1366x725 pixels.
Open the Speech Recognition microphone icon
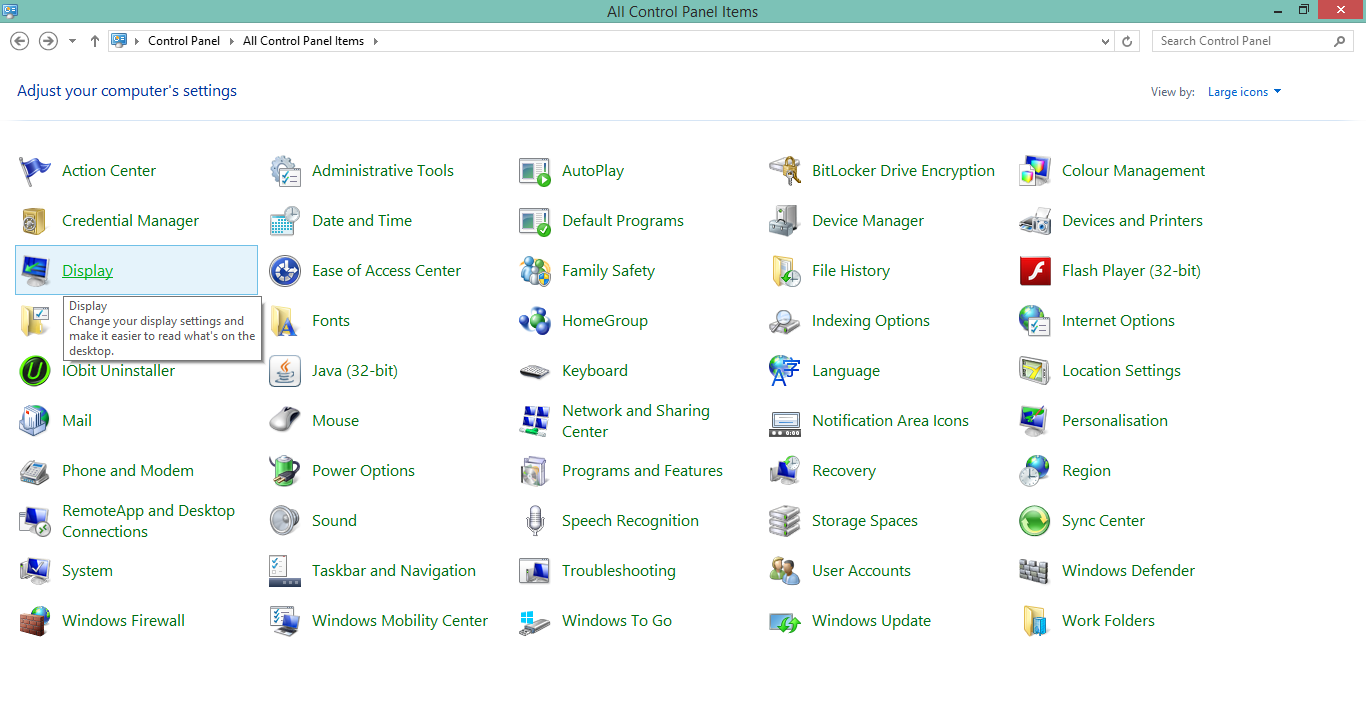tap(535, 521)
